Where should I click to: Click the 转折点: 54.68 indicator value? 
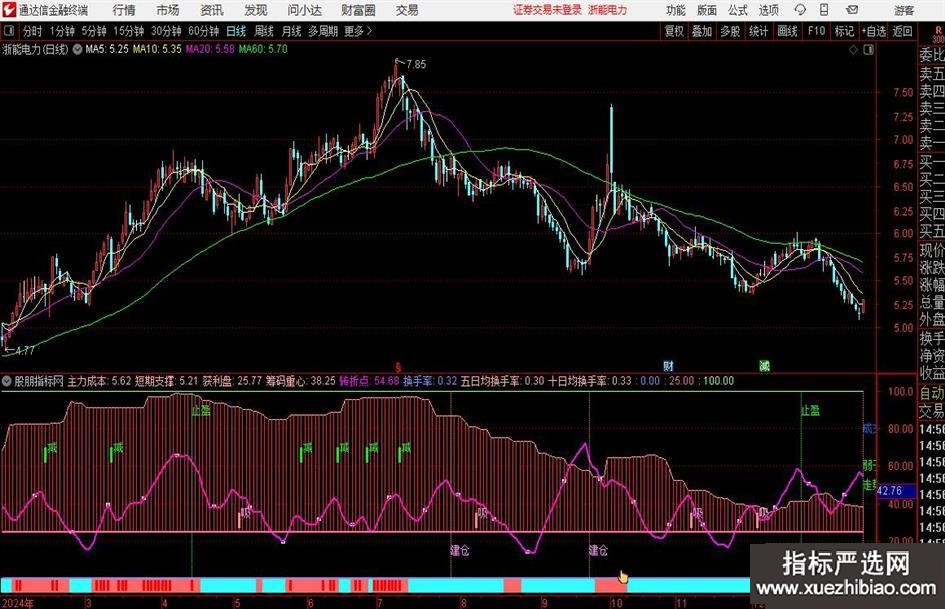(x=369, y=381)
